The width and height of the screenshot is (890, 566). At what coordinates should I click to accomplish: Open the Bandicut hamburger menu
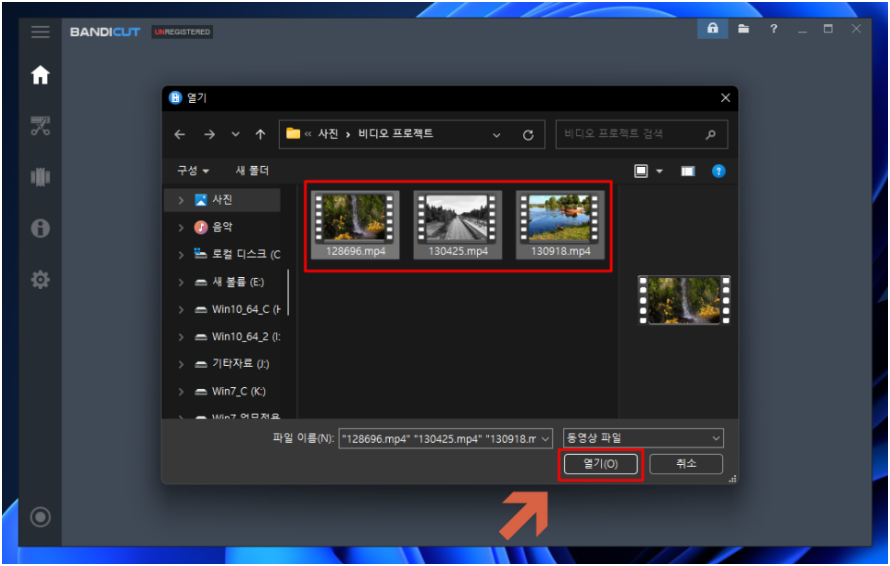[40, 32]
